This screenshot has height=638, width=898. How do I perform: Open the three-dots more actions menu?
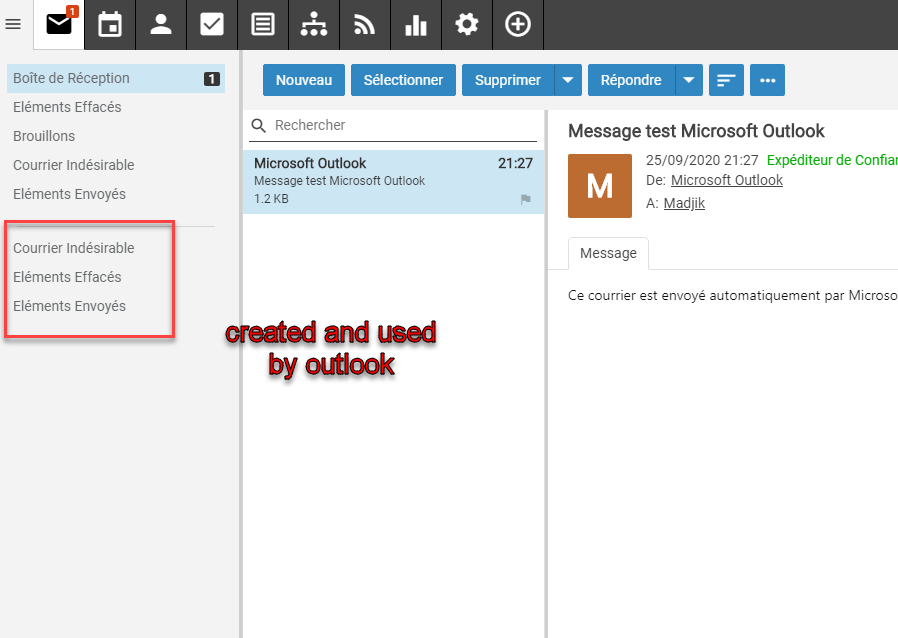pos(768,80)
